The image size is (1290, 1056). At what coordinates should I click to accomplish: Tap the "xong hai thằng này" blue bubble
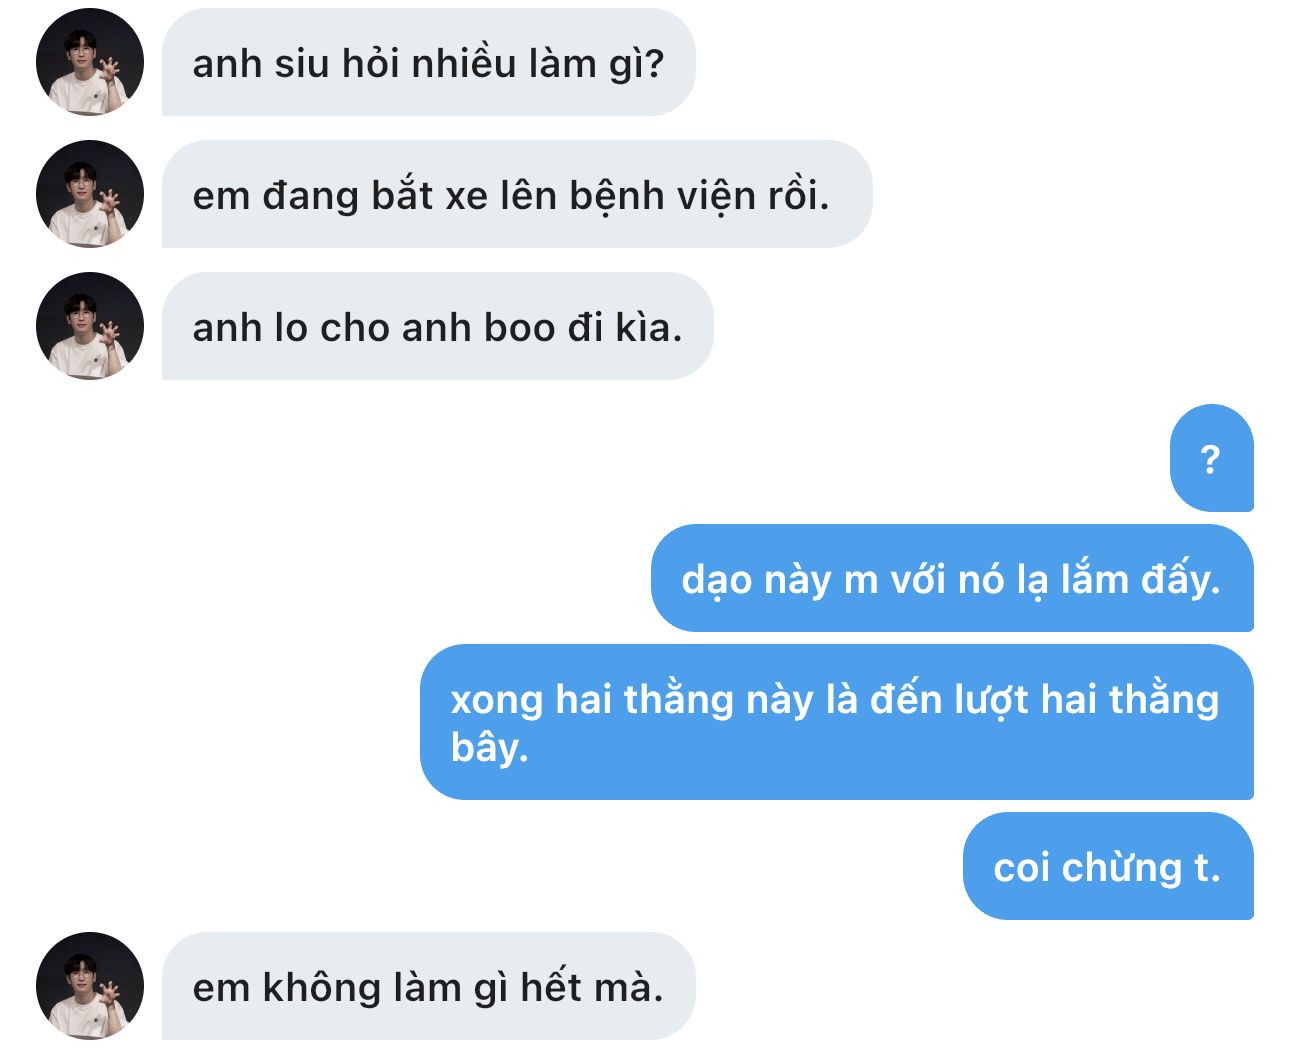pyautogui.click(x=836, y=722)
